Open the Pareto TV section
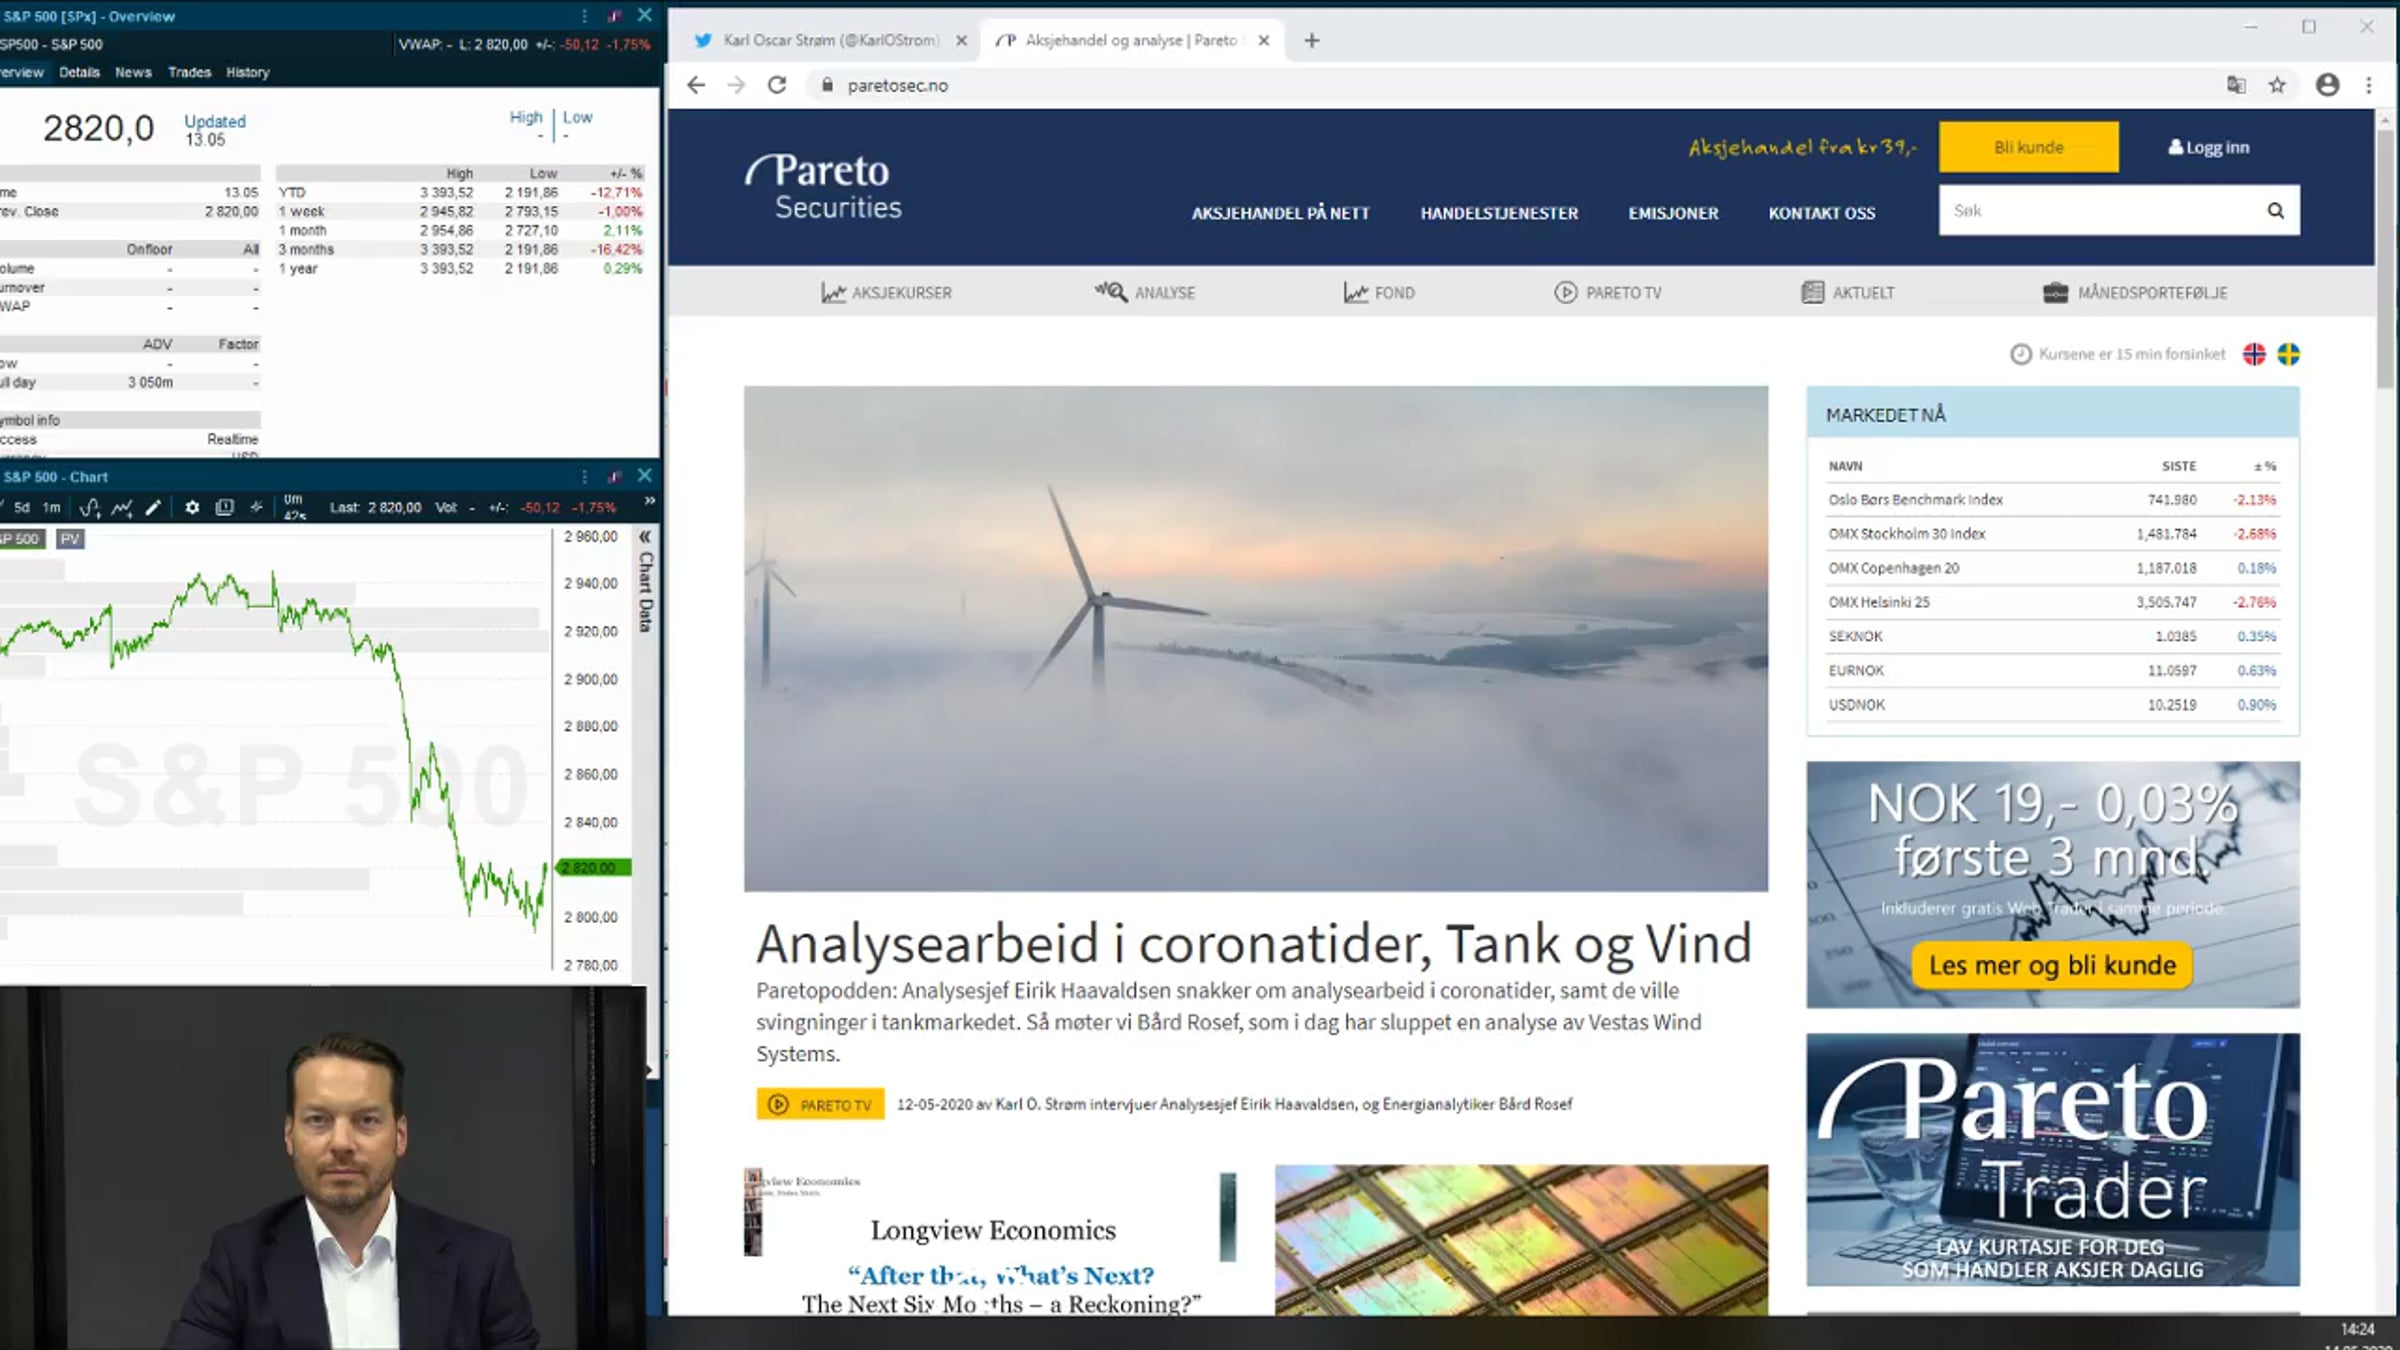The height and width of the screenshot is (1350, 2400). pyautogui.click(x=1607, y=292)
